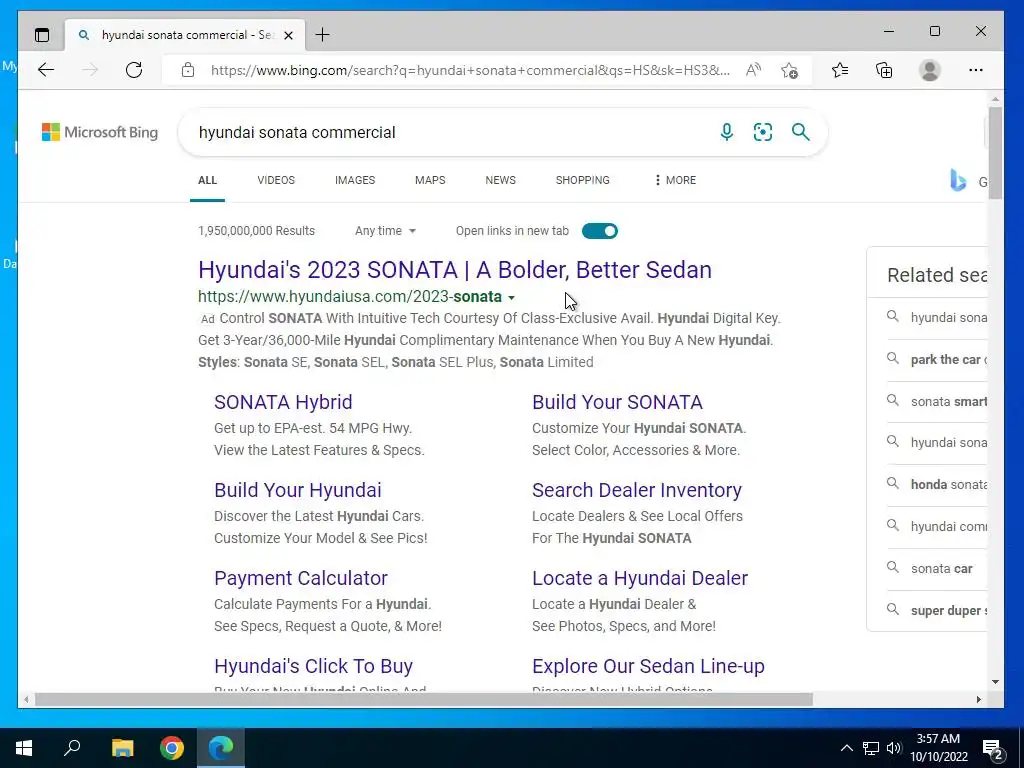Open Hyundai's Click To Buy link
This screenshot has width=1024, height=768.
click(313, 666)
